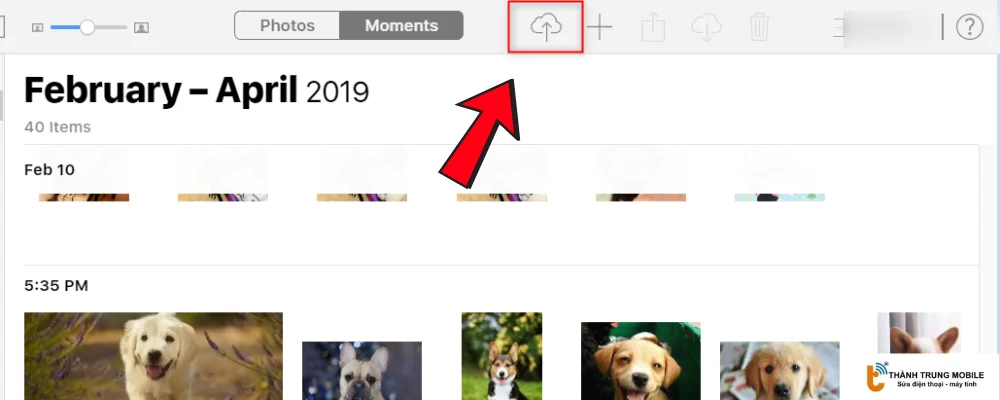Viewport: 1000px width, 400px height.
Task: Click the cloud upload icon
Action: tap(546, 27)
